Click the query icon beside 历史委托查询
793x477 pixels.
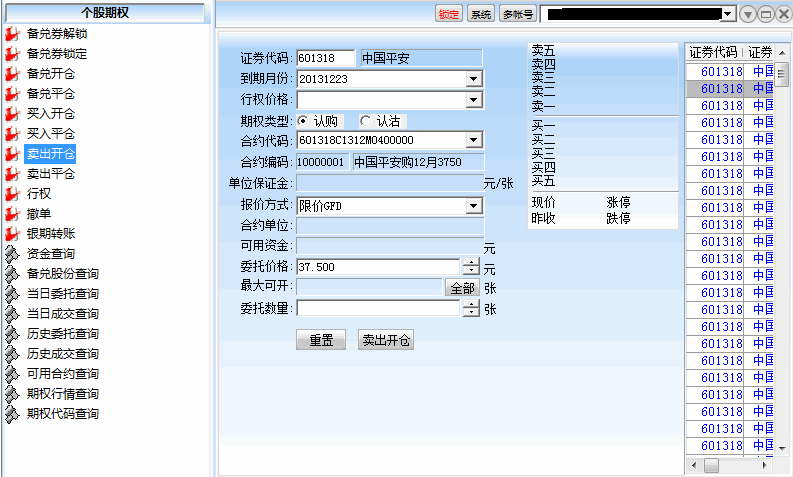12,334
